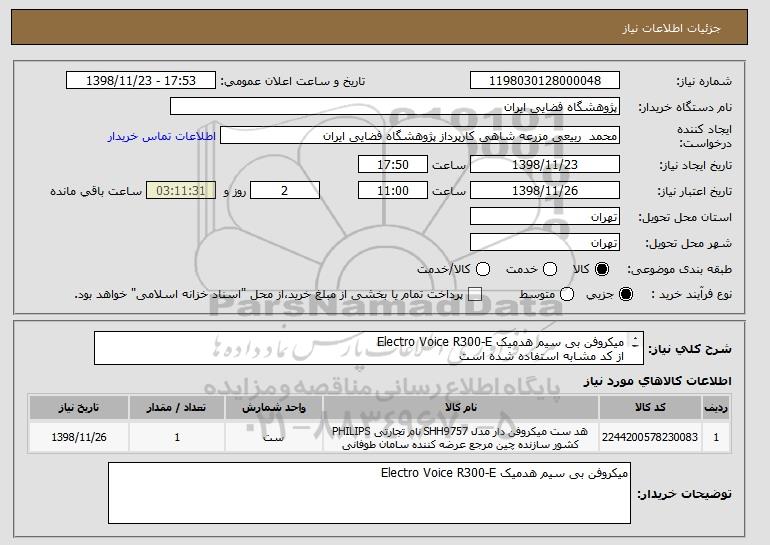
Task: Click the need description spinner arrows
Action: click(x=635, y=342)
